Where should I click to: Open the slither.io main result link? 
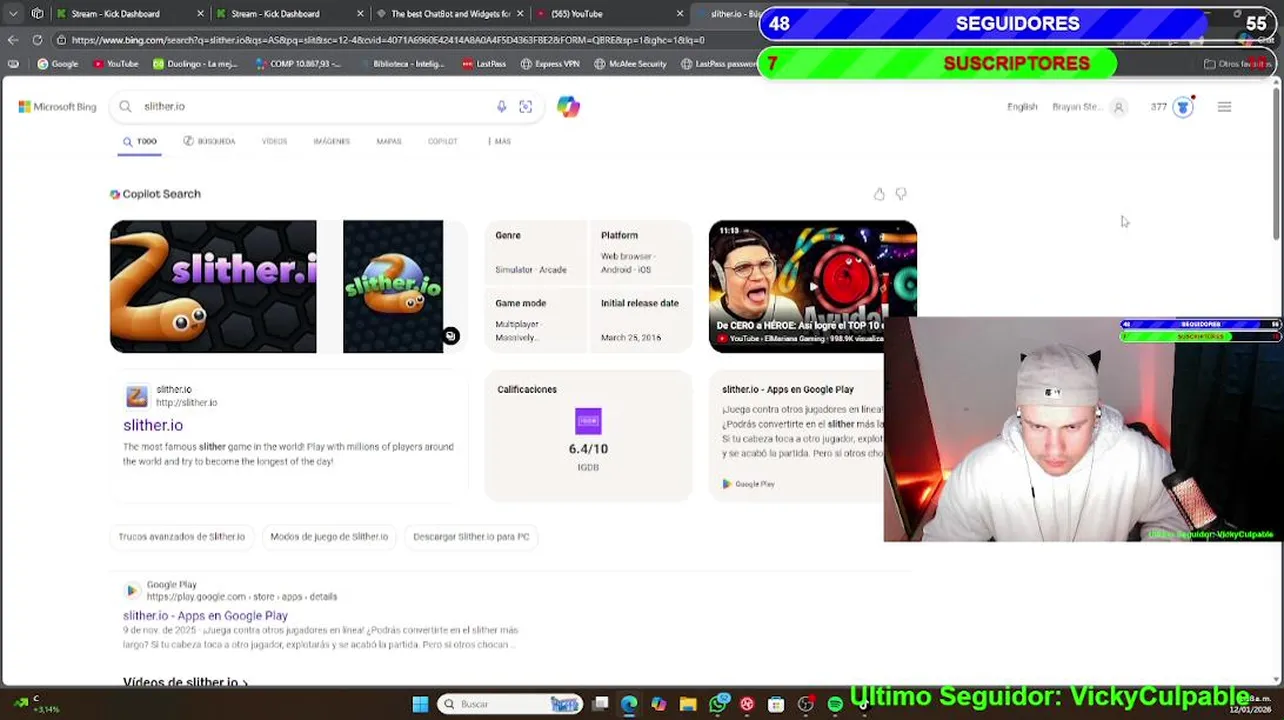coord(153,425)
